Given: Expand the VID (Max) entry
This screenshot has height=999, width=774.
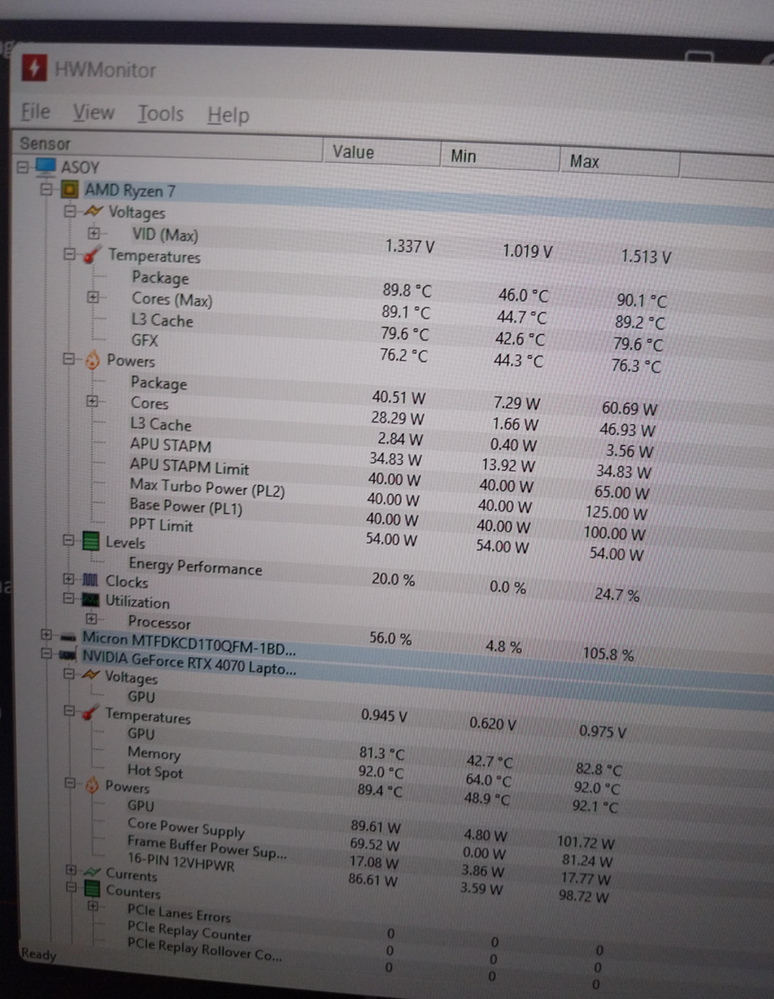Looking at the screenshot, I should [x=94, y=233].
